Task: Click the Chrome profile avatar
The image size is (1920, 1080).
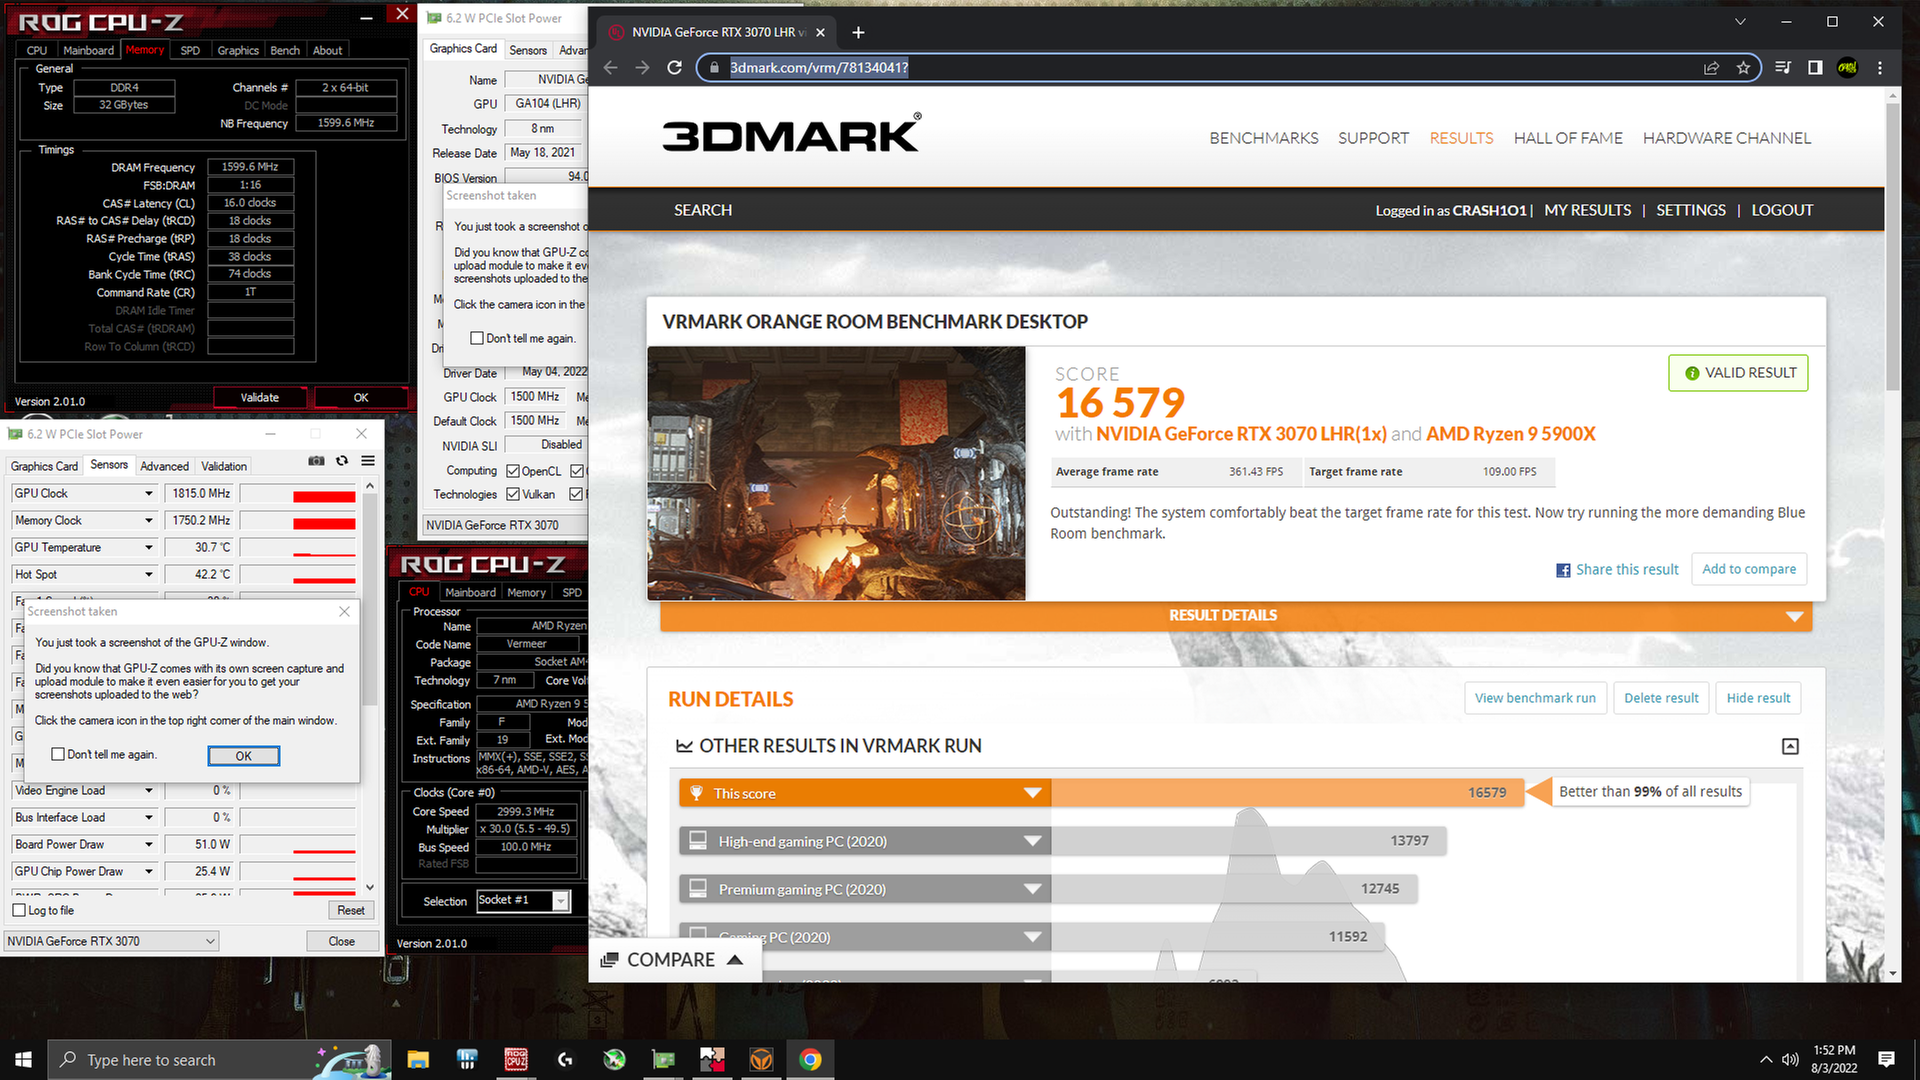Action: (1847, 68)
